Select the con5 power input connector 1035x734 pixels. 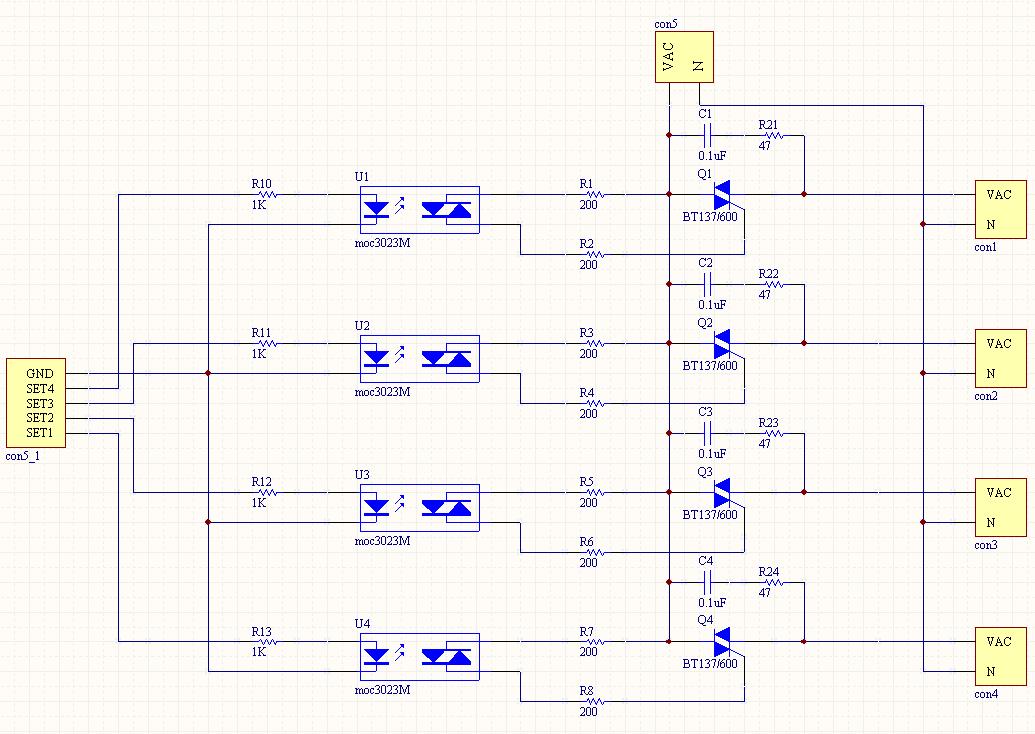[684, 57]
